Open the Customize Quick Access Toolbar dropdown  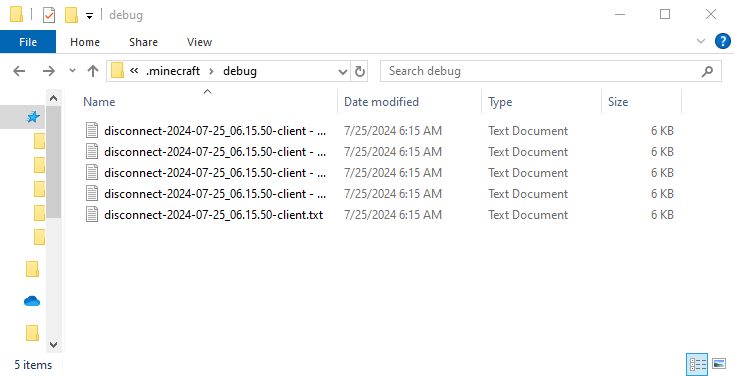coord(89,16)
